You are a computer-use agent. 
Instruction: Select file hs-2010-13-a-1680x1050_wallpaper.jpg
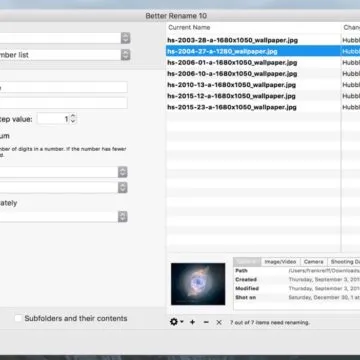pyautogui.click(x=253, y=85)
